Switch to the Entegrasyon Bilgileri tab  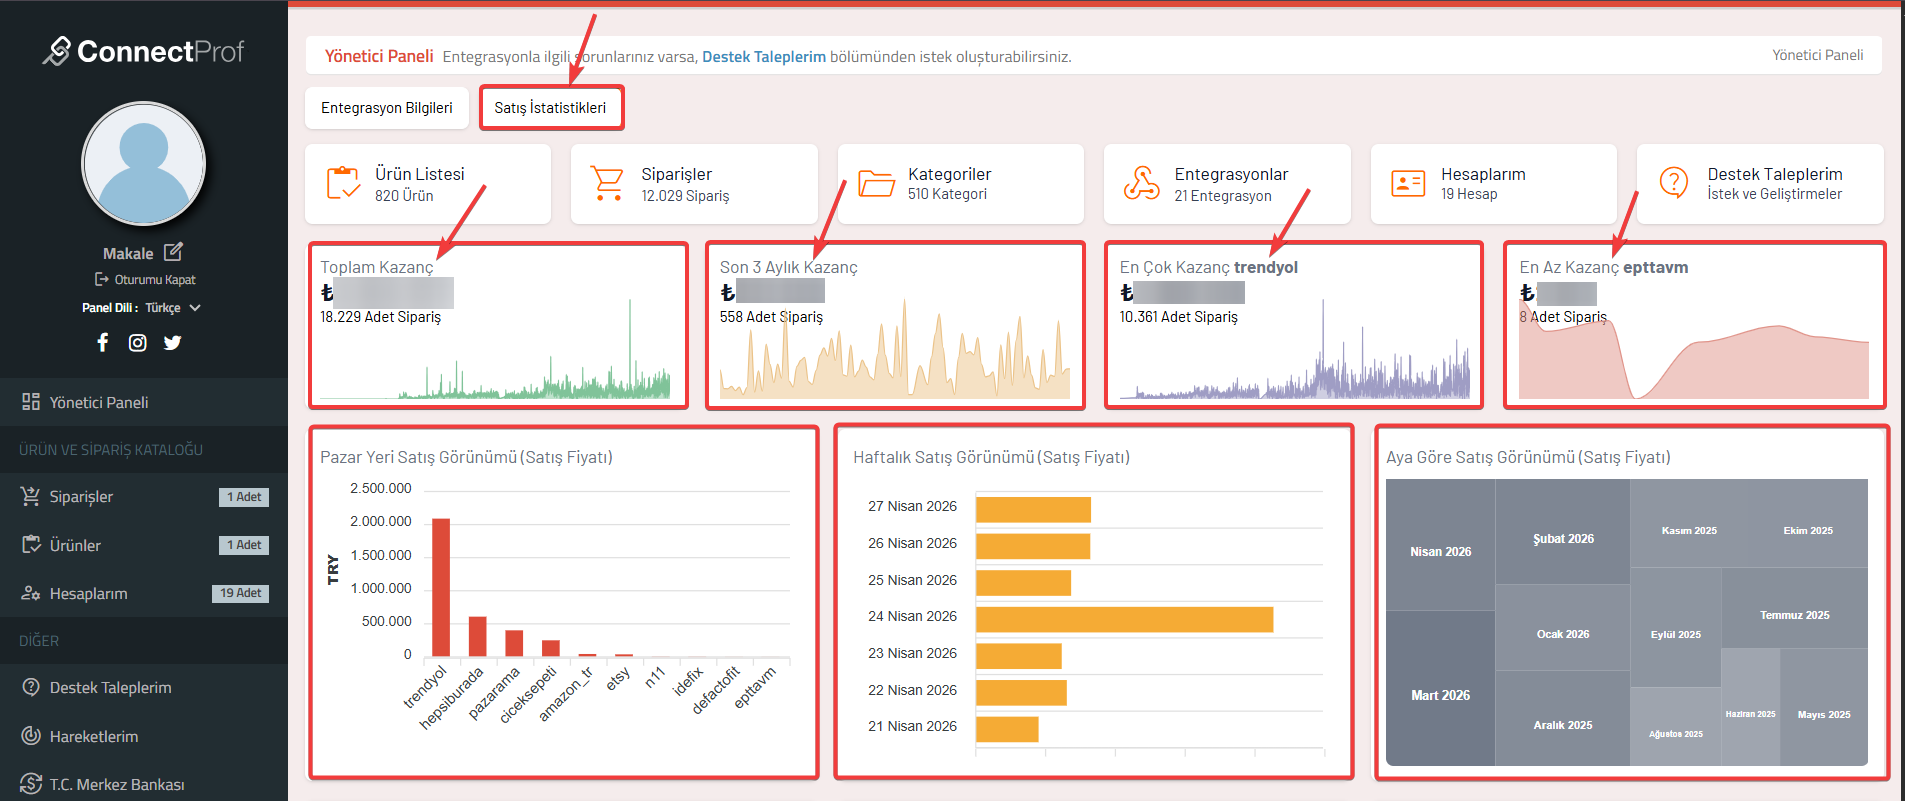coord(386,108)
